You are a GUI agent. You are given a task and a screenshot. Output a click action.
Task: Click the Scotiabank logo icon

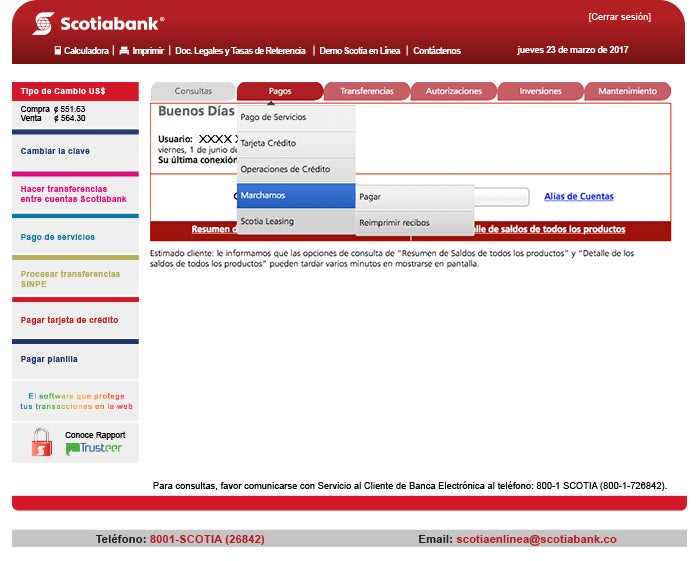click(x=43, y=23)
